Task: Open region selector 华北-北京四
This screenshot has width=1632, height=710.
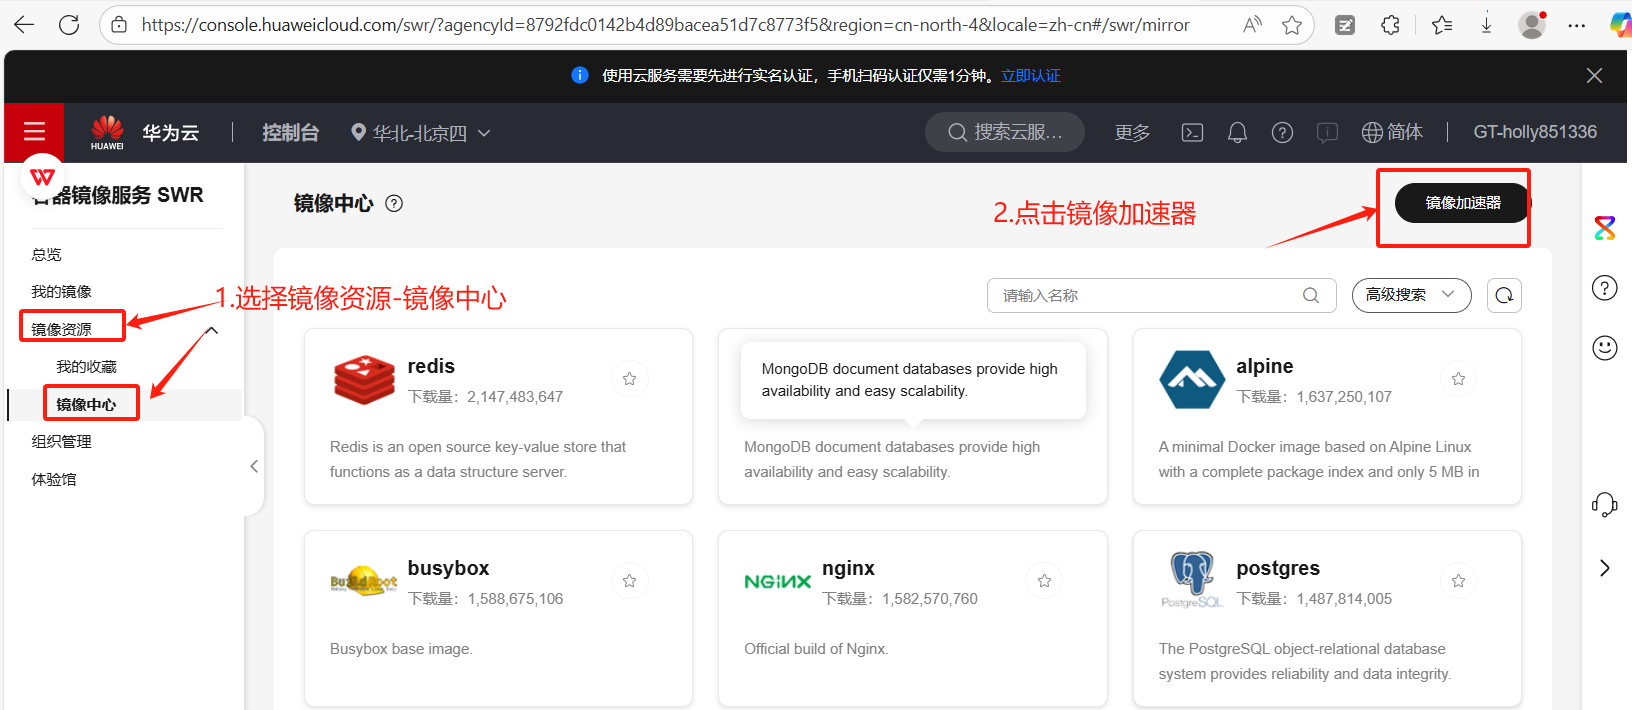Action: [x=420, y=132]
